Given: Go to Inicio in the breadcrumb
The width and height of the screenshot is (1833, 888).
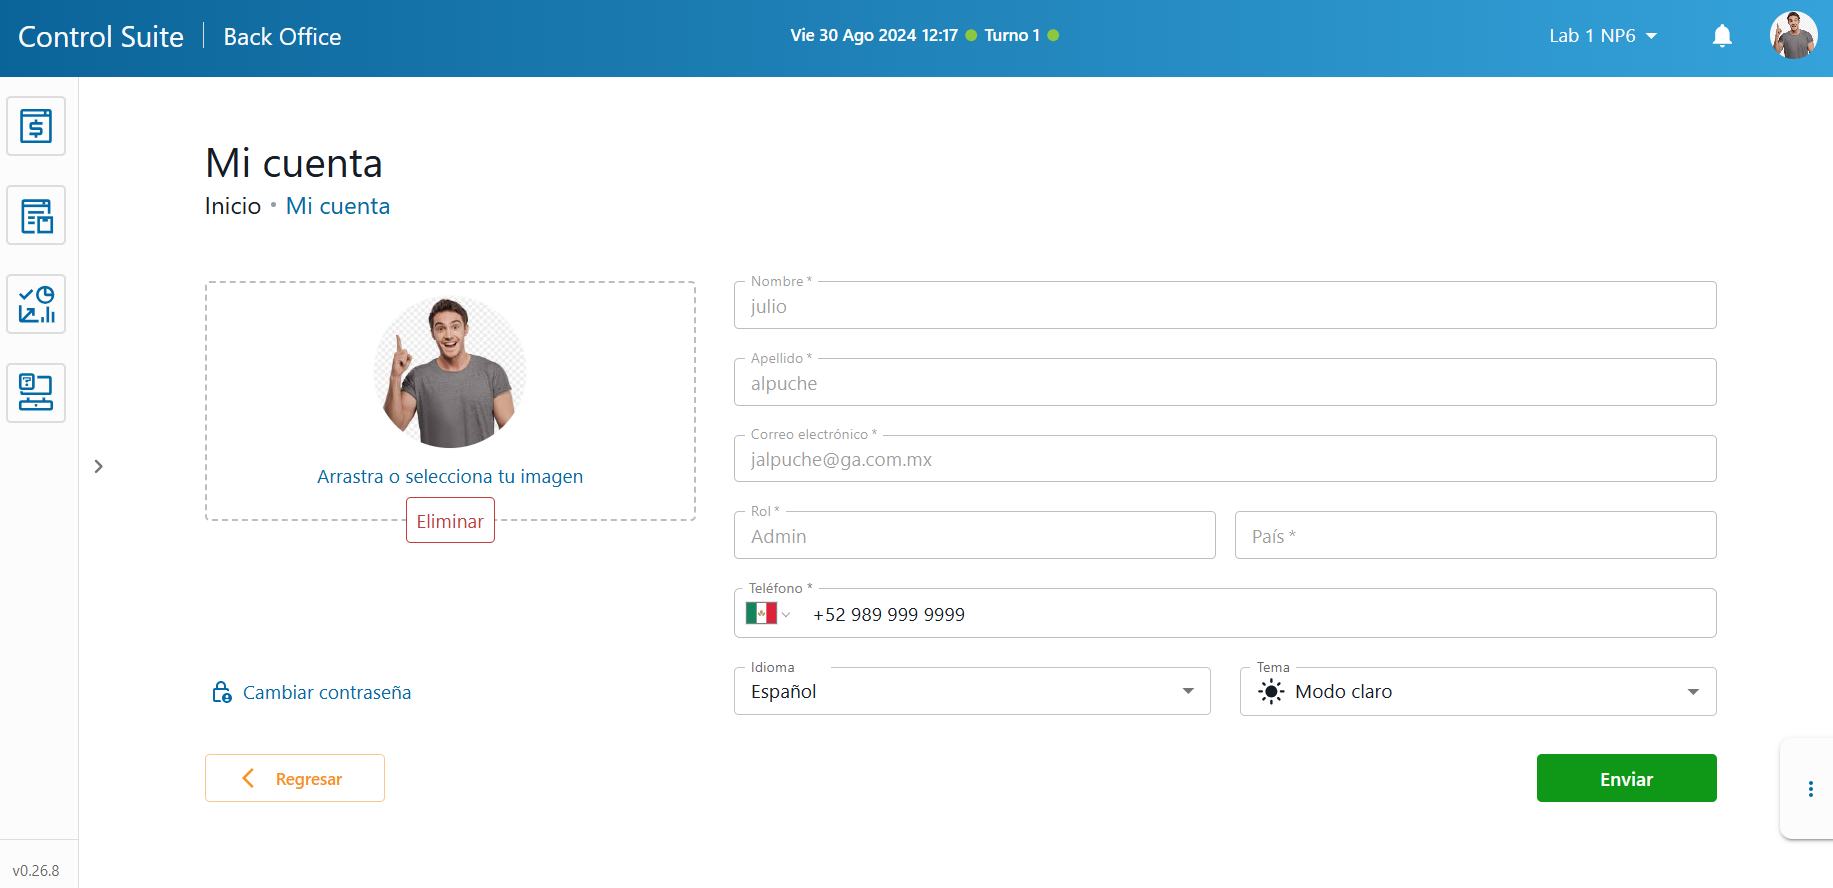Looking at the screenshot, I should [x=232, y=206].
